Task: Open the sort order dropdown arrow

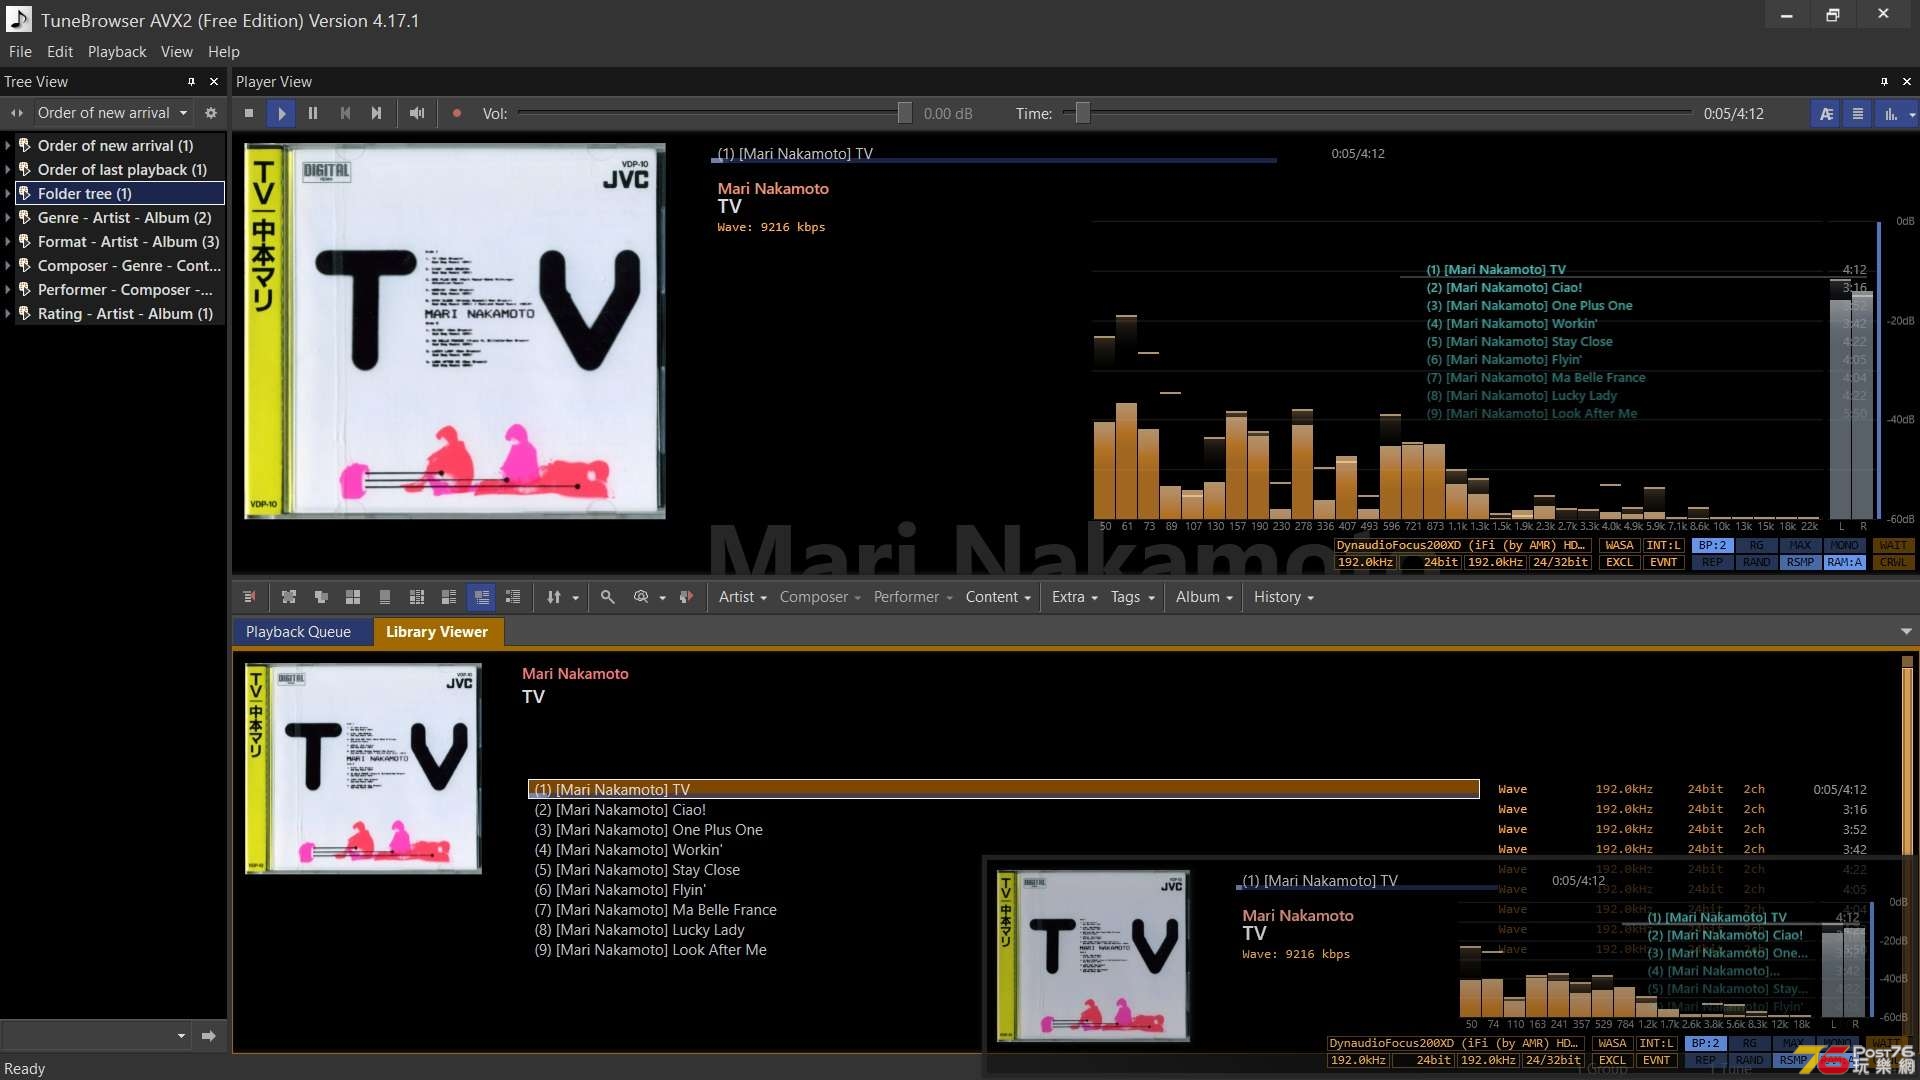Action: pyautogui.click(x=575, y=598)
